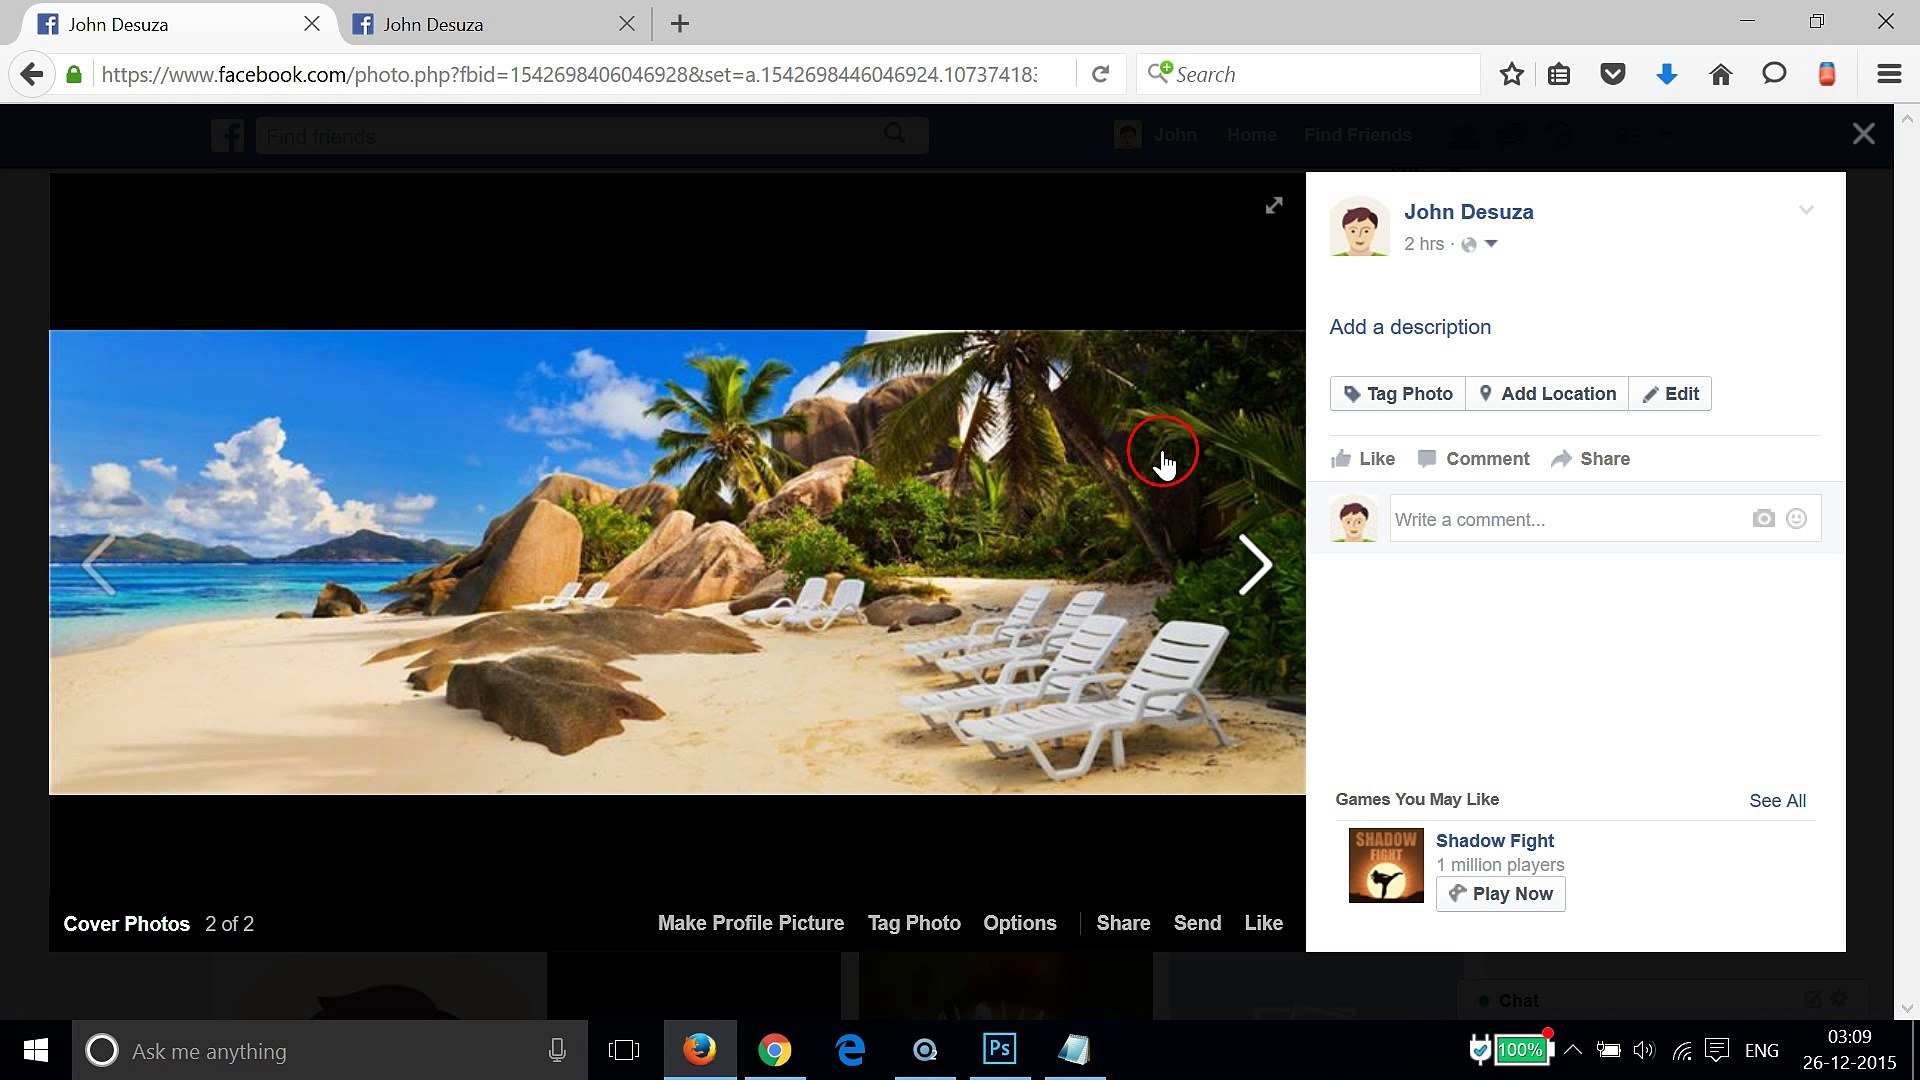The width and height of the screenshot is (1920, 1080).
Task: Click the emoji smiley in comment box
Action: pos(1797,518)
